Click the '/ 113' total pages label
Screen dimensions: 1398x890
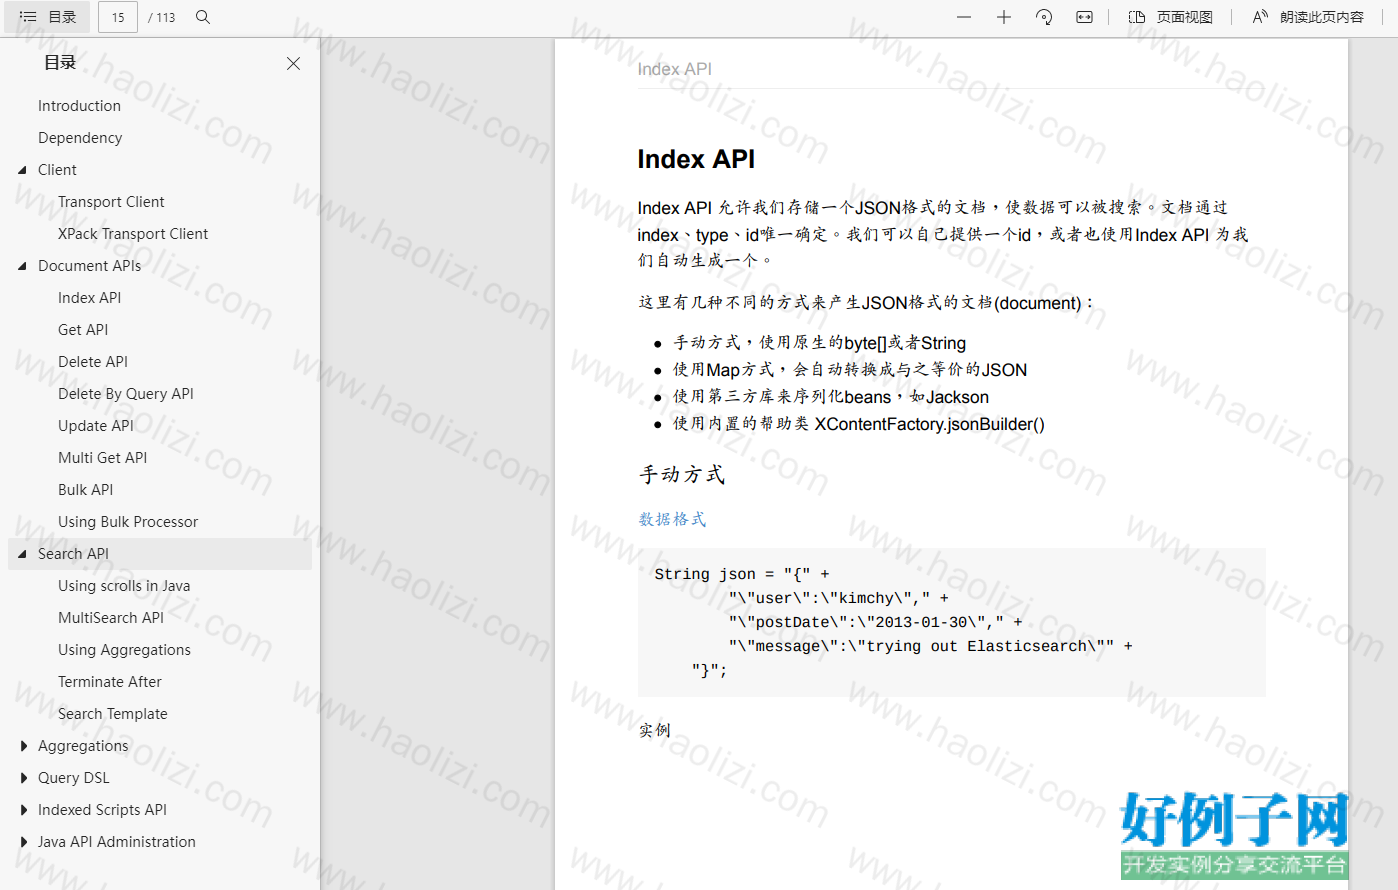tap(161, 17)
